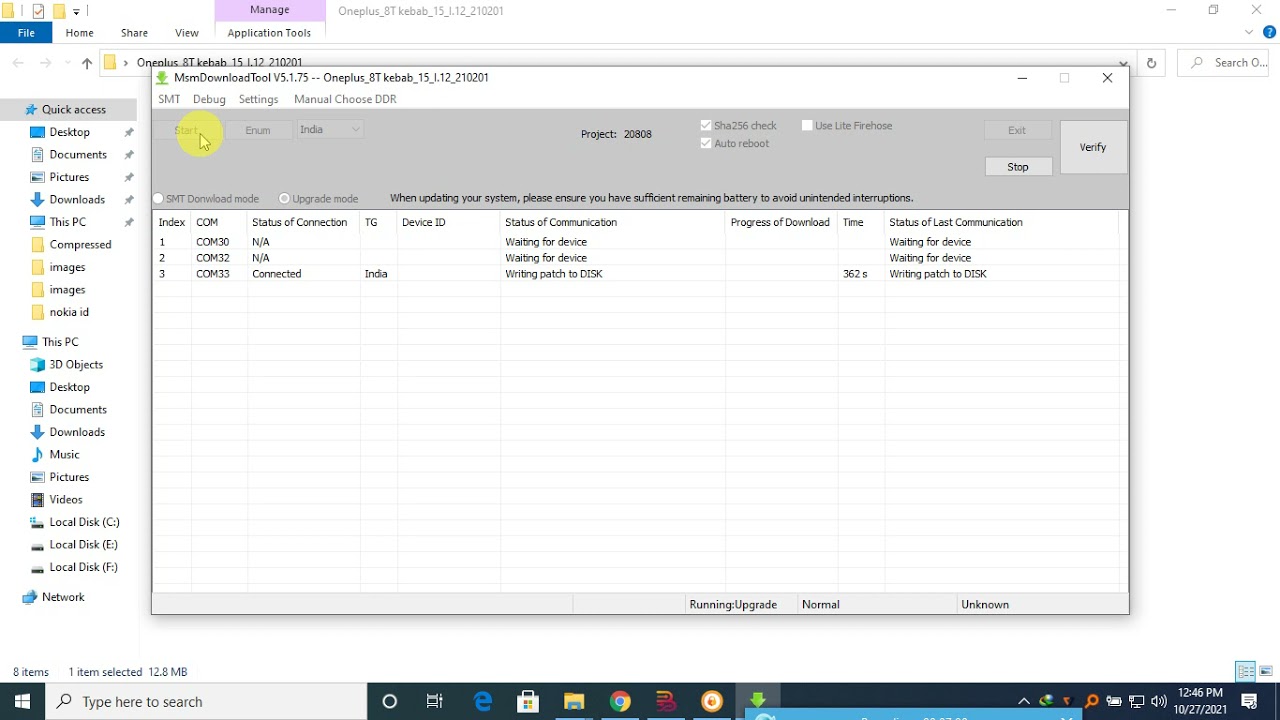
Task: Launch Microsoft Edge from taskbar
Action: tap(483, 701)
